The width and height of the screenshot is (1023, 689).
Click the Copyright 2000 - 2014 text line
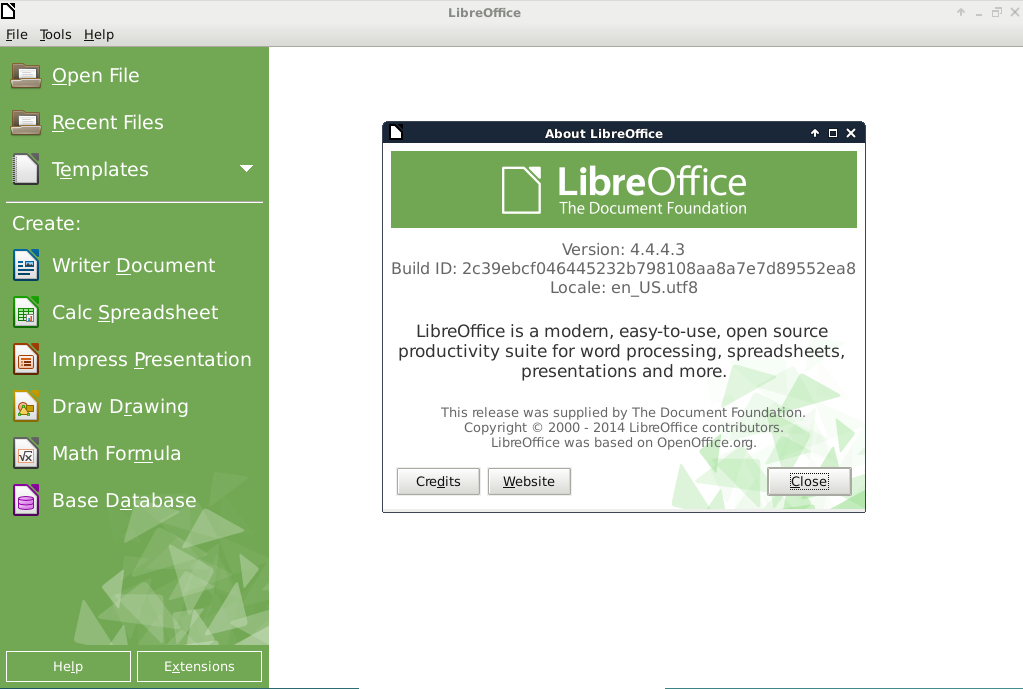(x=623, y=427)
